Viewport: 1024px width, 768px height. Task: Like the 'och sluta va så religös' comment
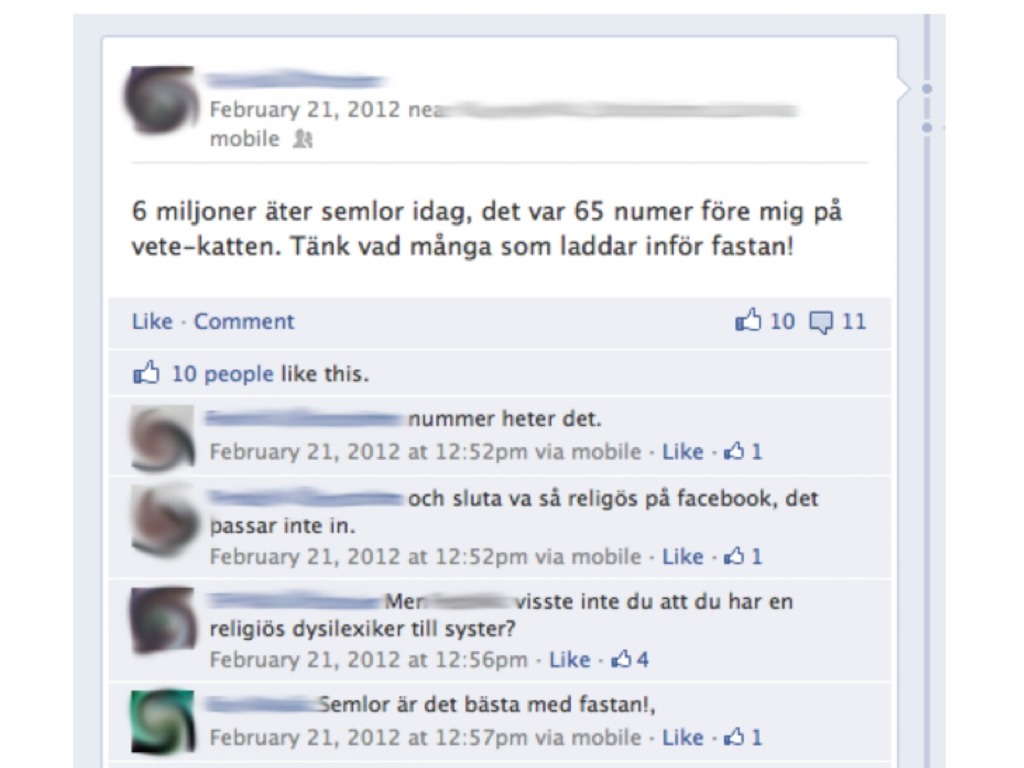682,556
